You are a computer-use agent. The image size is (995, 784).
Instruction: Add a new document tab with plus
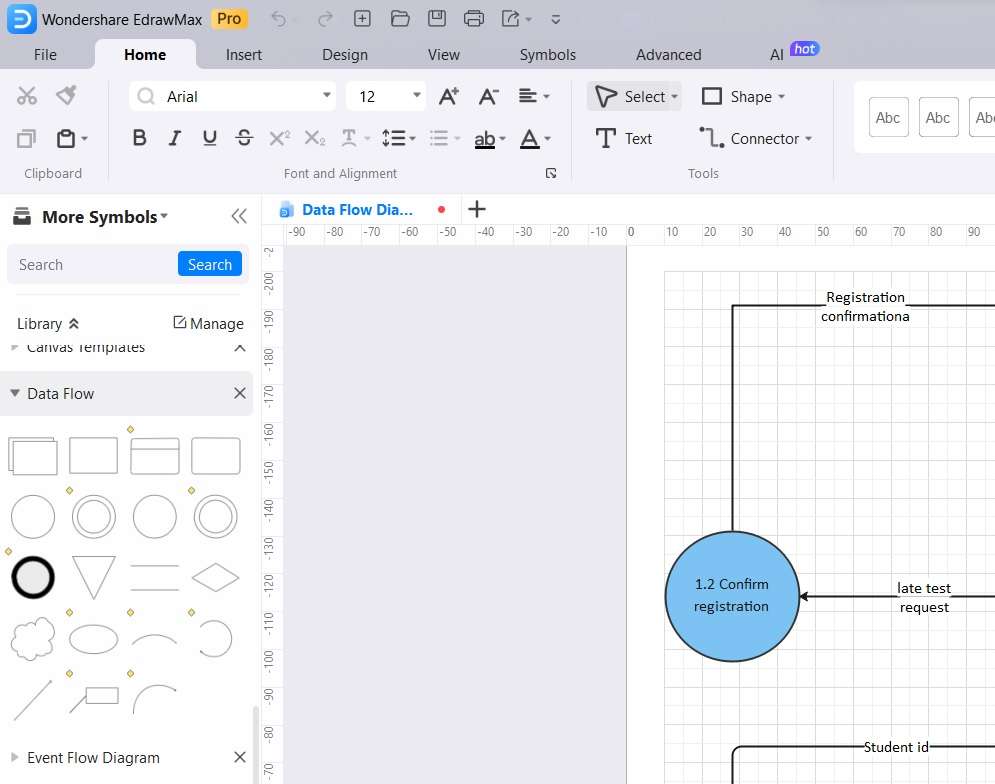click(477, 209)
